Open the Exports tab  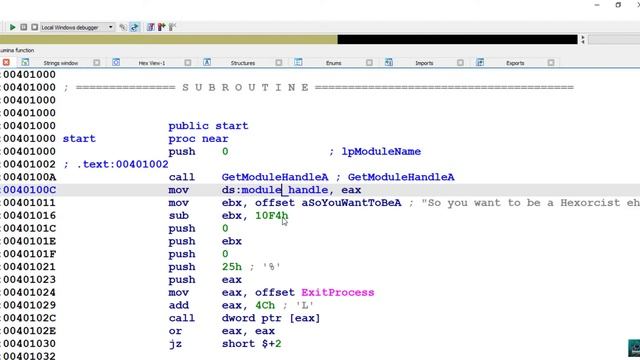coord(515,63)
